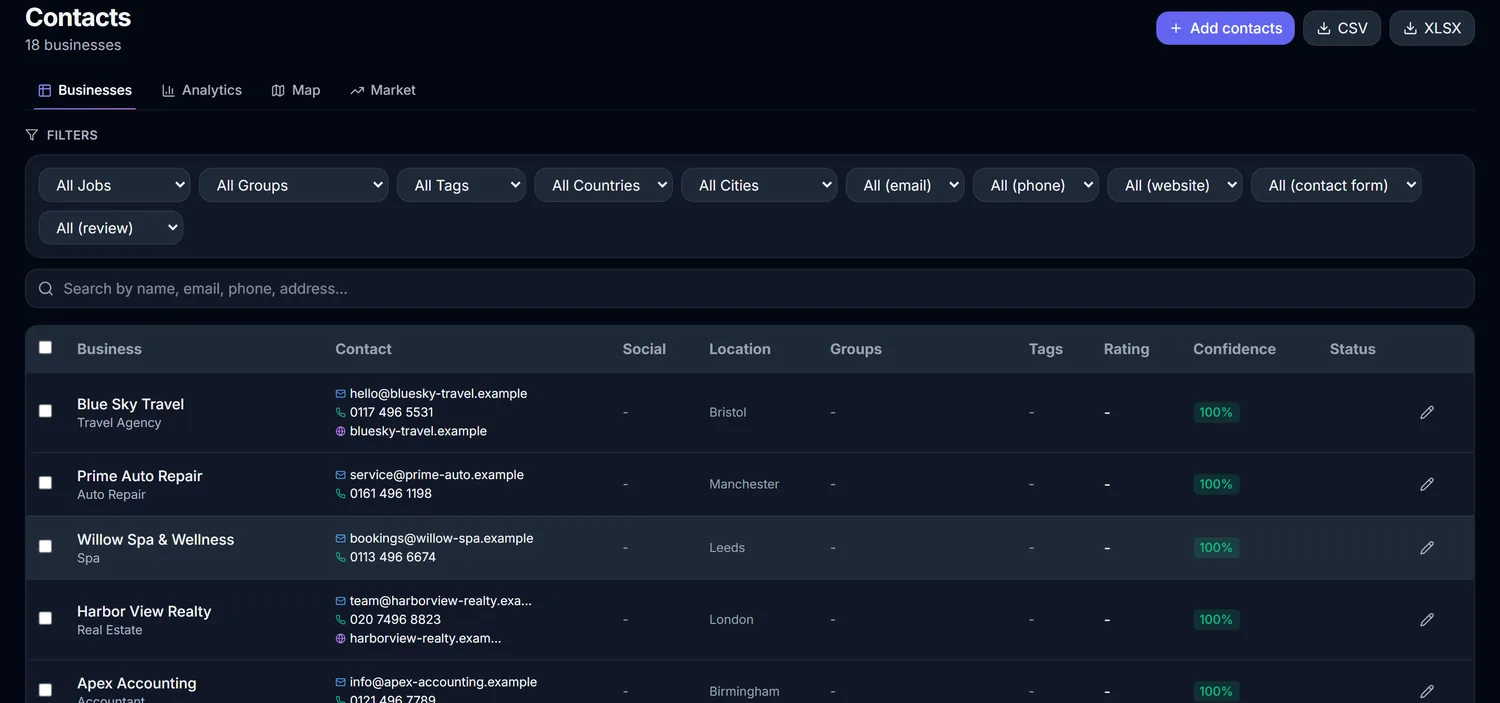Click the envelope icon next to service@prime-auto.example
1500x703 pixels.
point(341,475)
